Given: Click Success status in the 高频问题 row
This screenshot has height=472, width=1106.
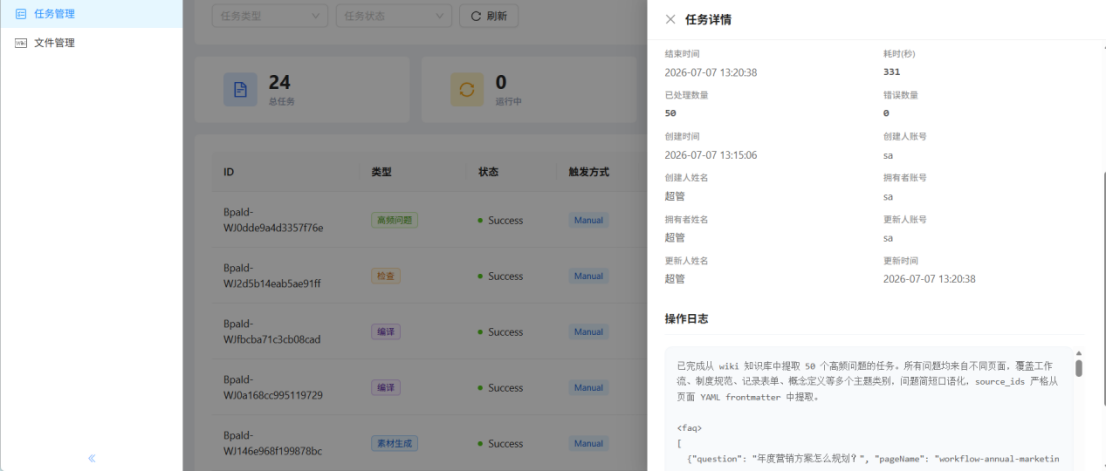Looking at the screenshot, I should 501,220.
